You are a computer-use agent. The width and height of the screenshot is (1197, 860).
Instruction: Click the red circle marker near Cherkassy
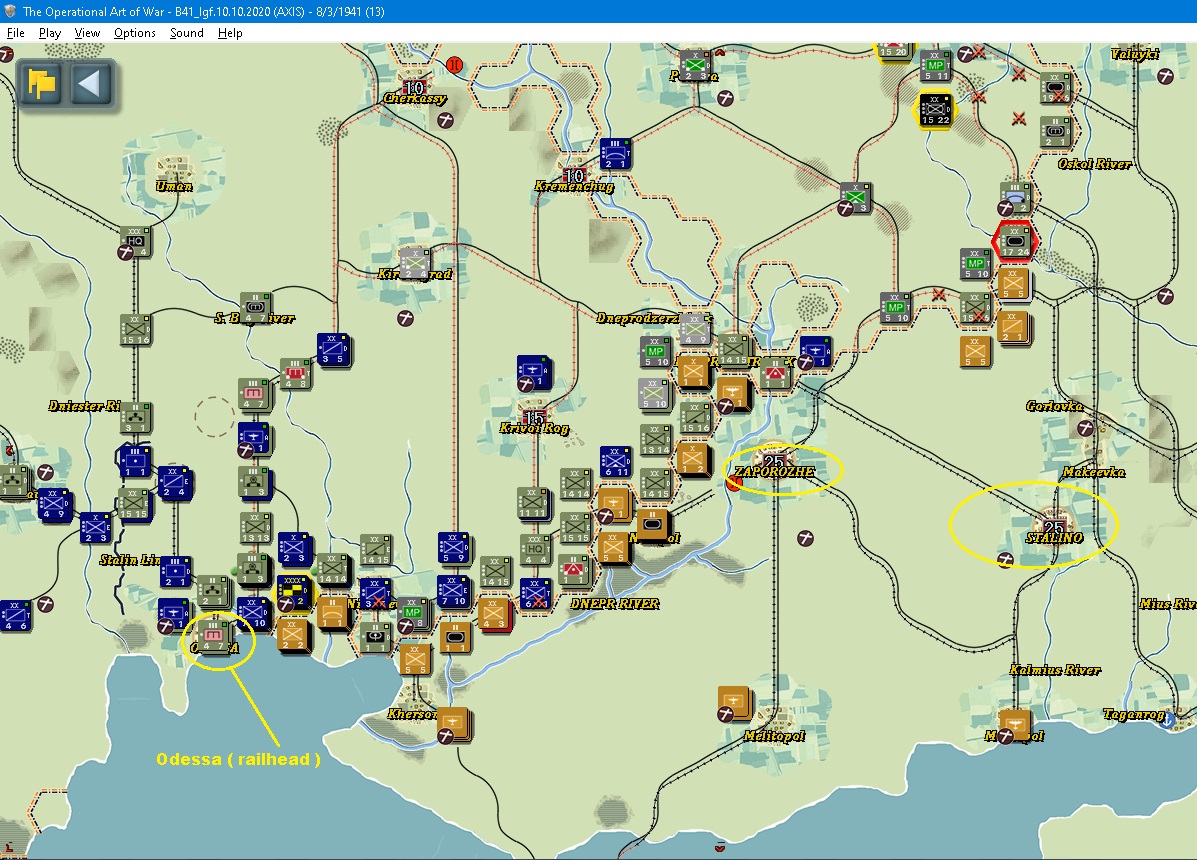click(455, 65)
